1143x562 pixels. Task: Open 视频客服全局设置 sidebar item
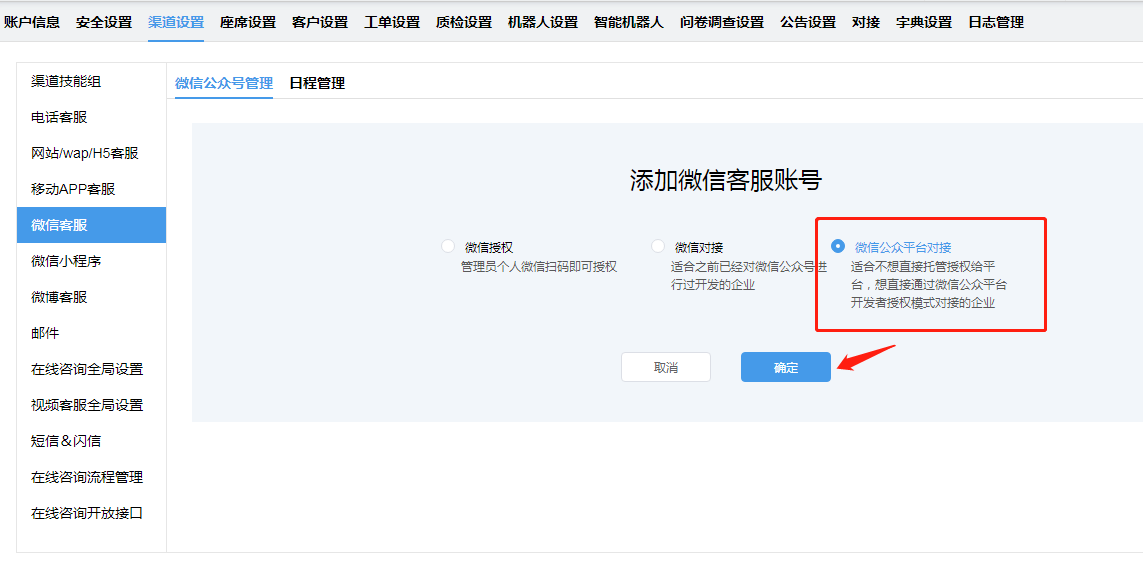[x=92, y=405]
